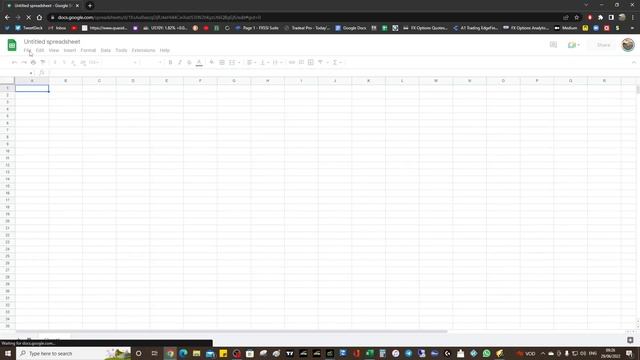Click the insert chart icon

tap(311, 62)
